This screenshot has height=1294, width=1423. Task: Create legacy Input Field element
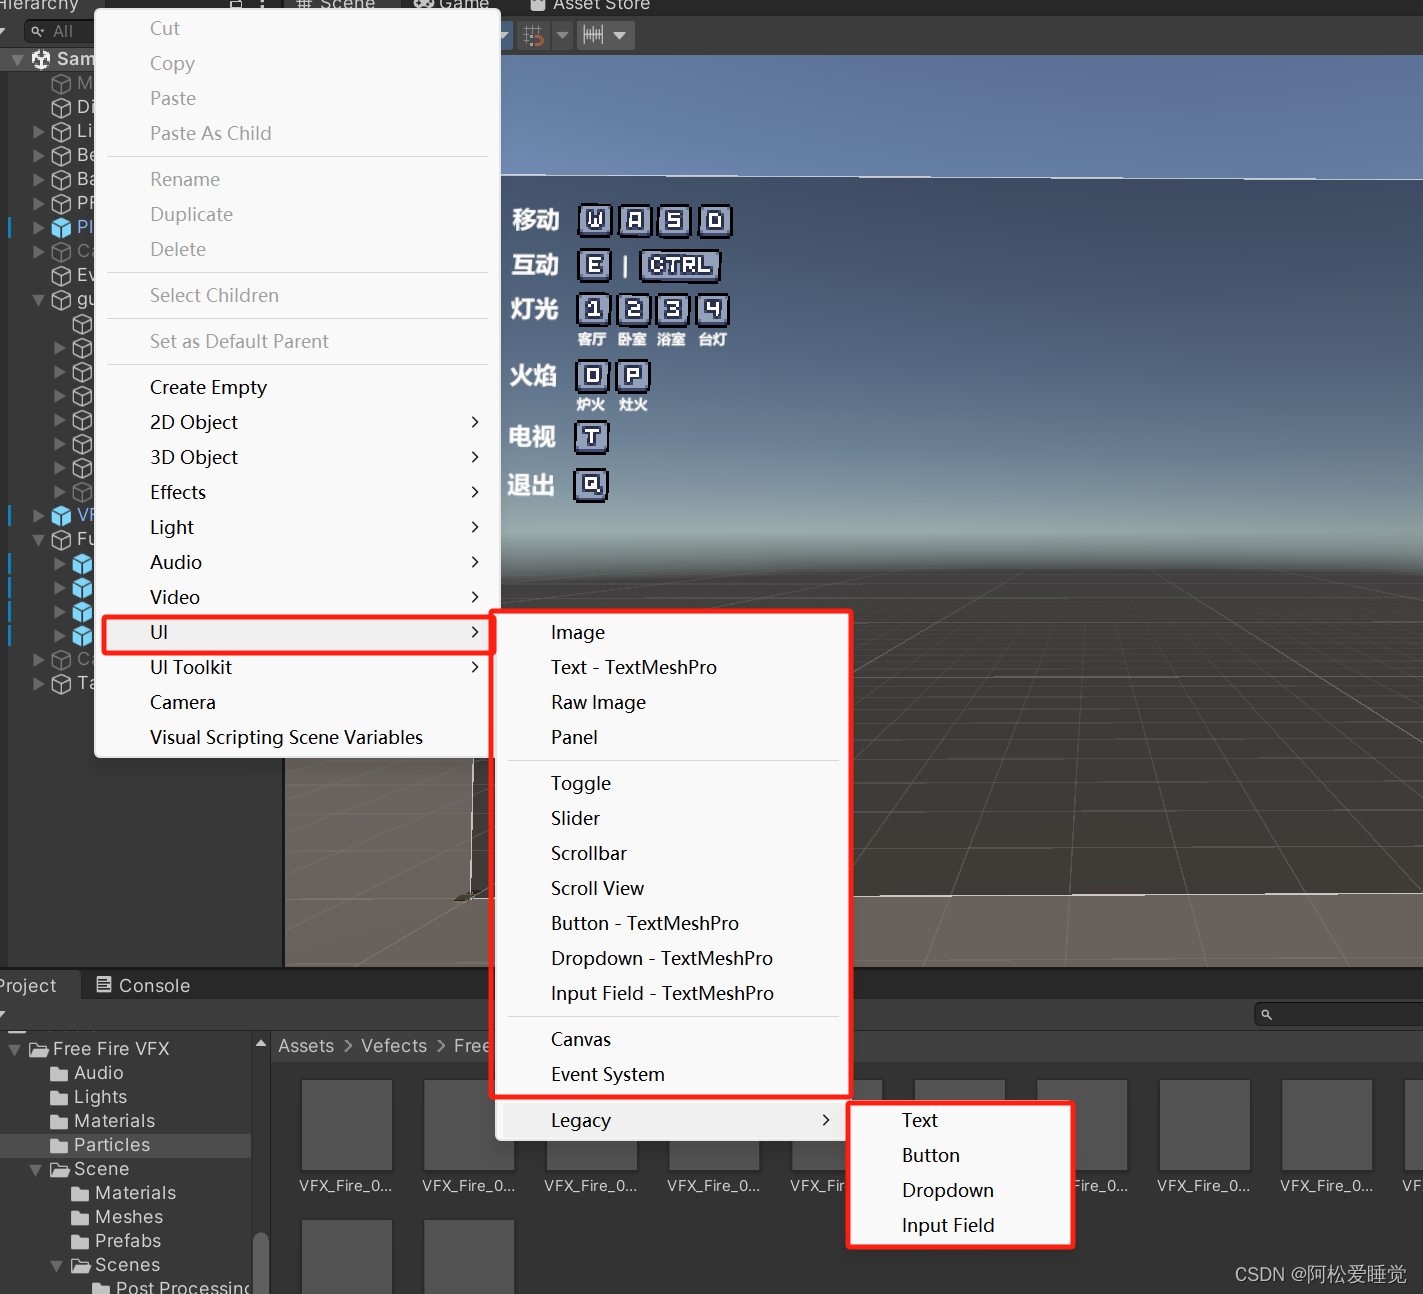coord(960,1225)
